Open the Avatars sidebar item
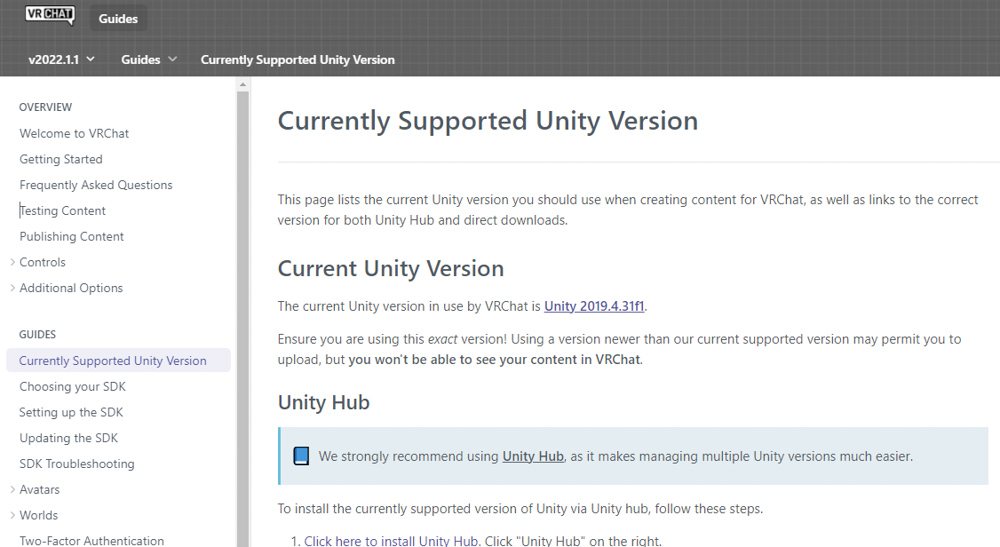Viewport: 1000px width, 547px height. (40, 489)
